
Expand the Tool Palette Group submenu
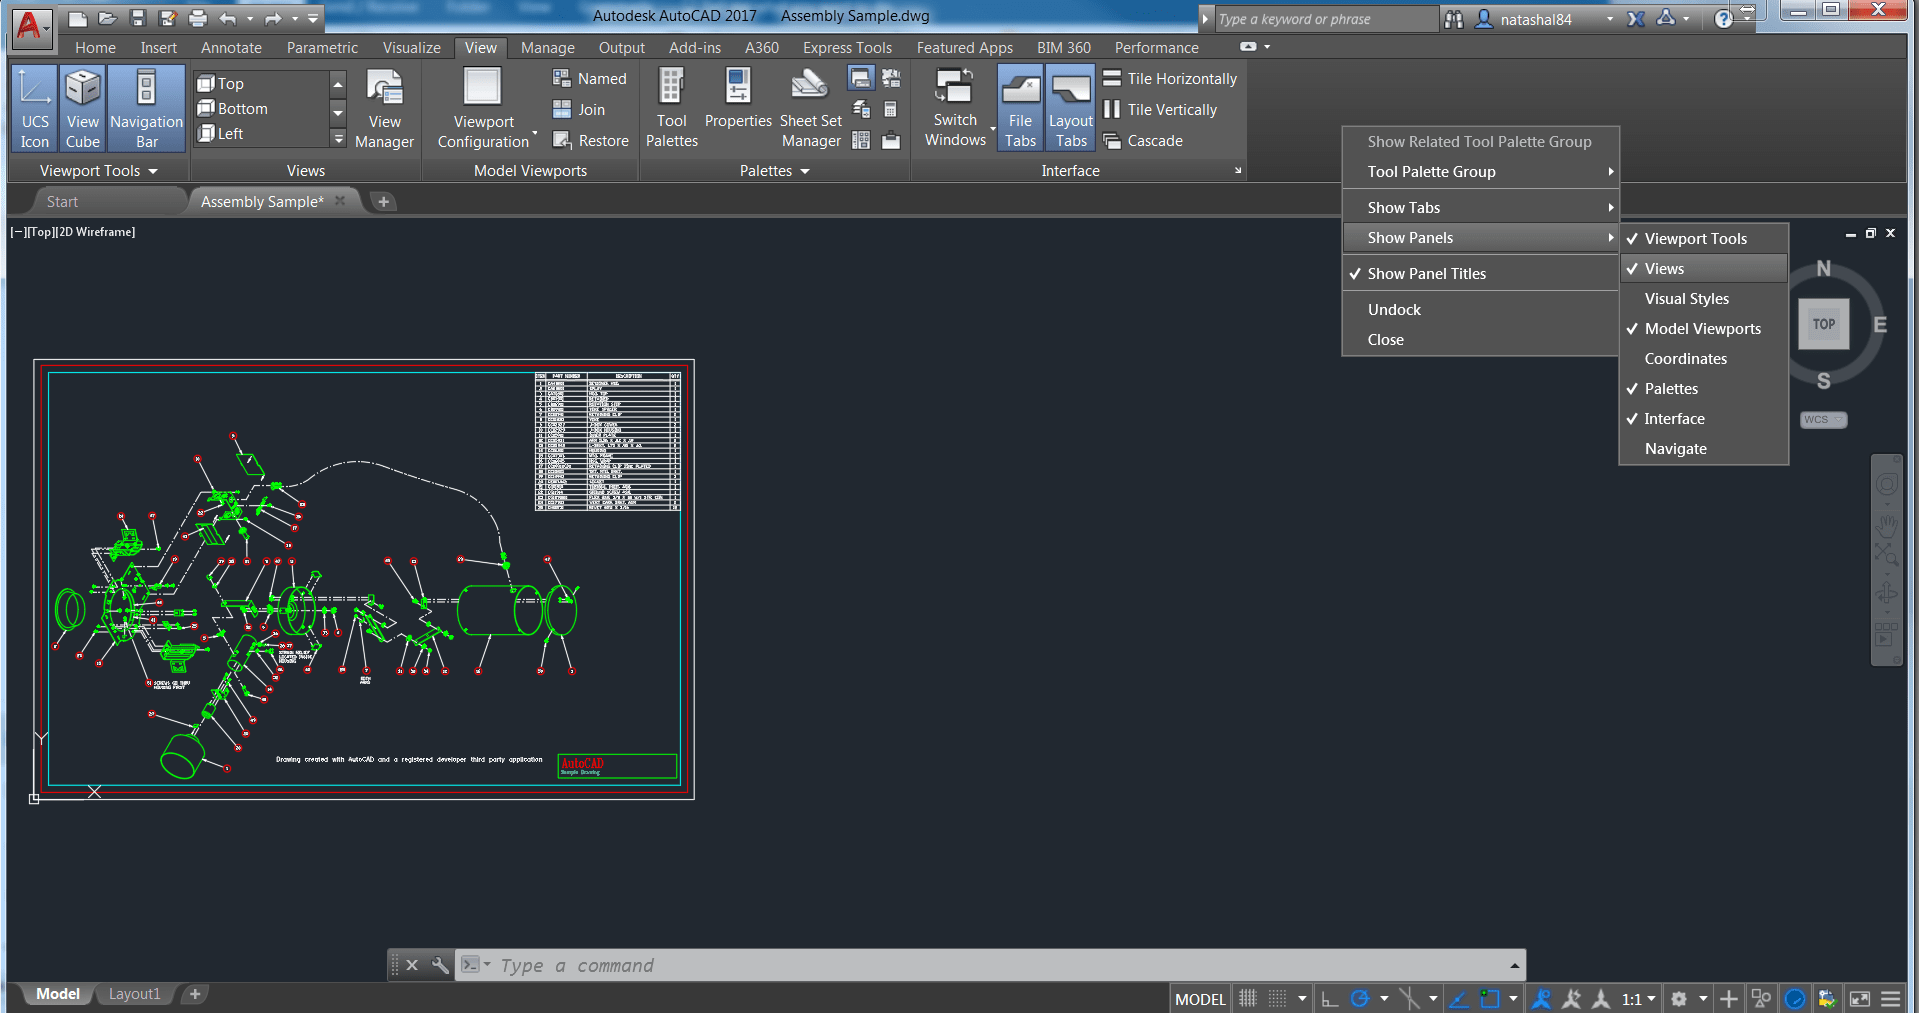1480,172
